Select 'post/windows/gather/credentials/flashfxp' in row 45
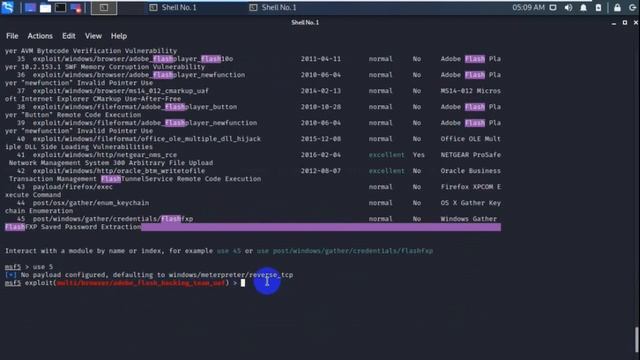Image resolution: width=640 pixels, height=360 pixels. pyautogui.click(x=113, y=219)
